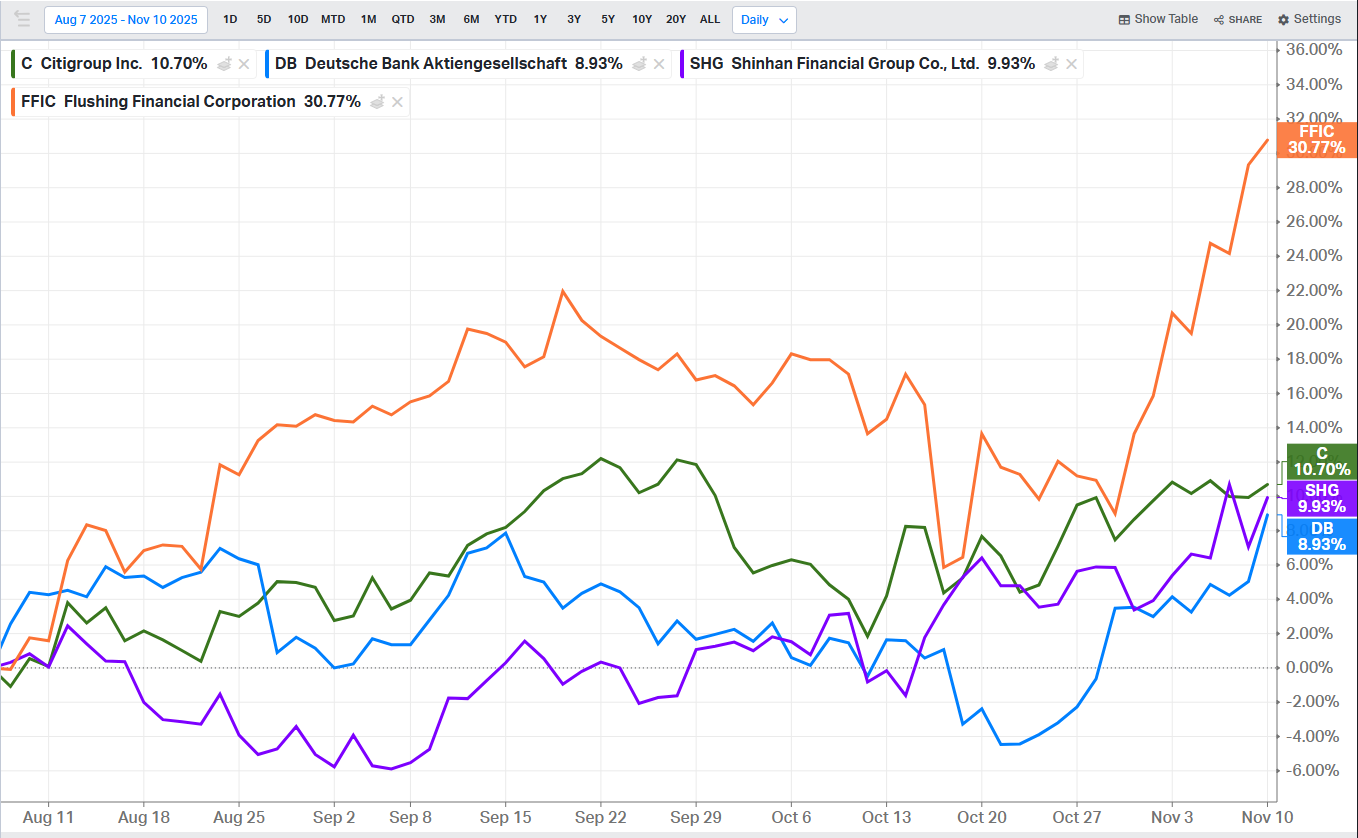Select the 10Y time range

[x=642, y=19]
